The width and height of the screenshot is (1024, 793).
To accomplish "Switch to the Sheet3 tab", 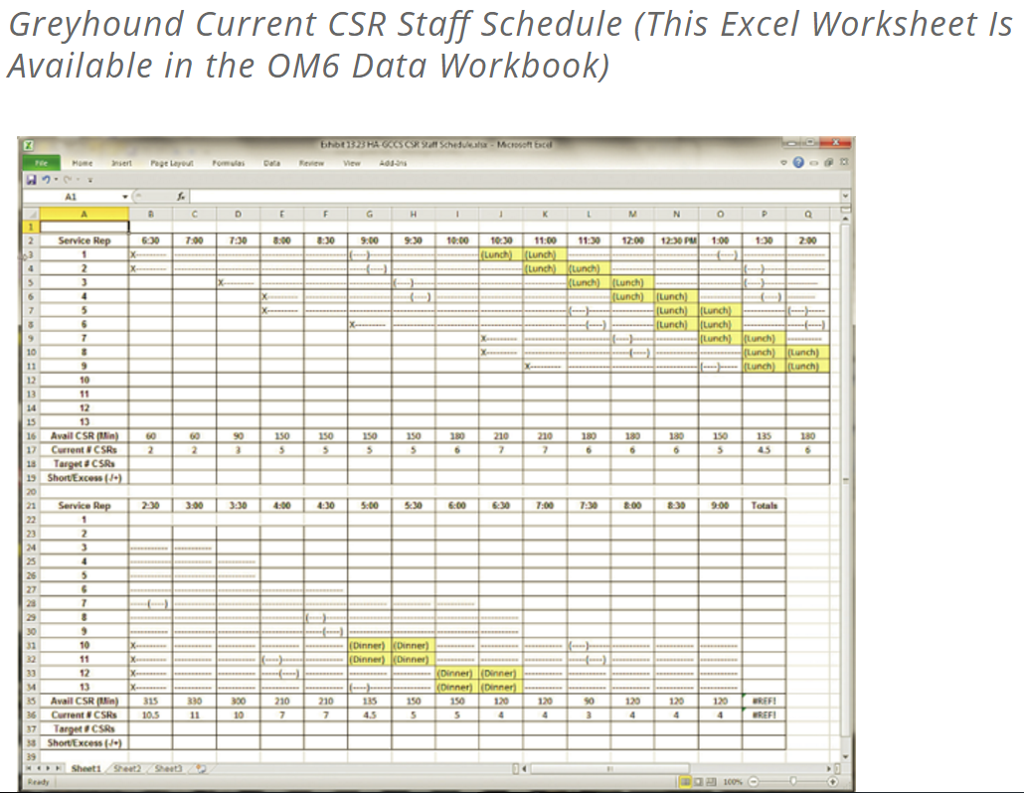I will coord(168,768).
